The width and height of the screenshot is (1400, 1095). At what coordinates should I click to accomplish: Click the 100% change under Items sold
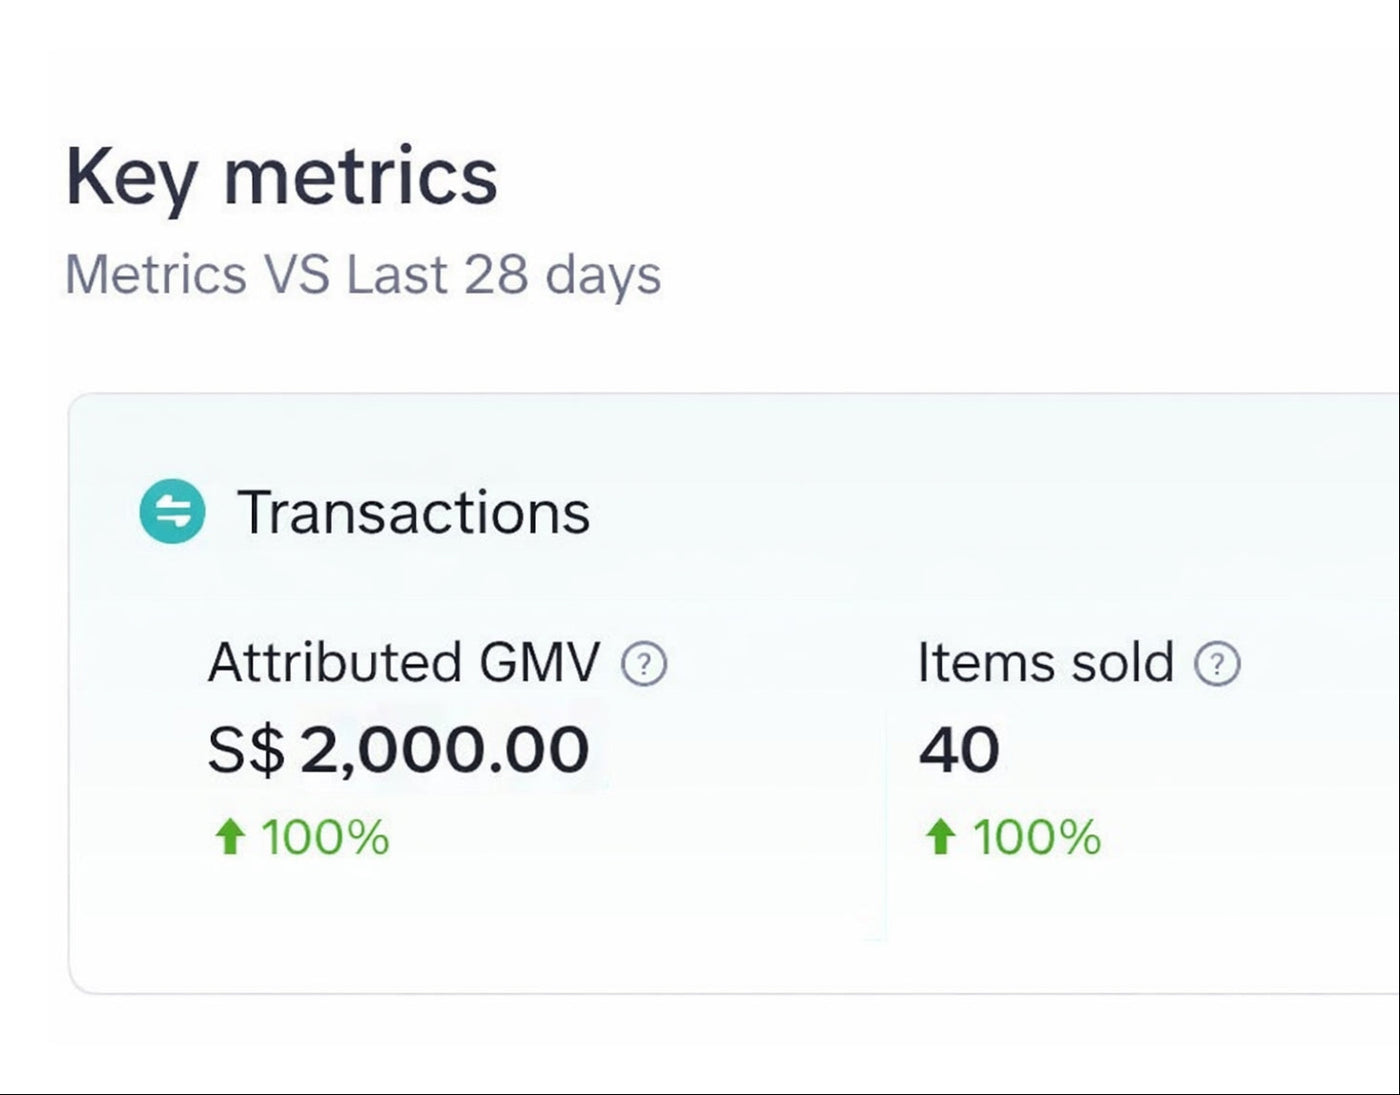[x=1036, y=837]
